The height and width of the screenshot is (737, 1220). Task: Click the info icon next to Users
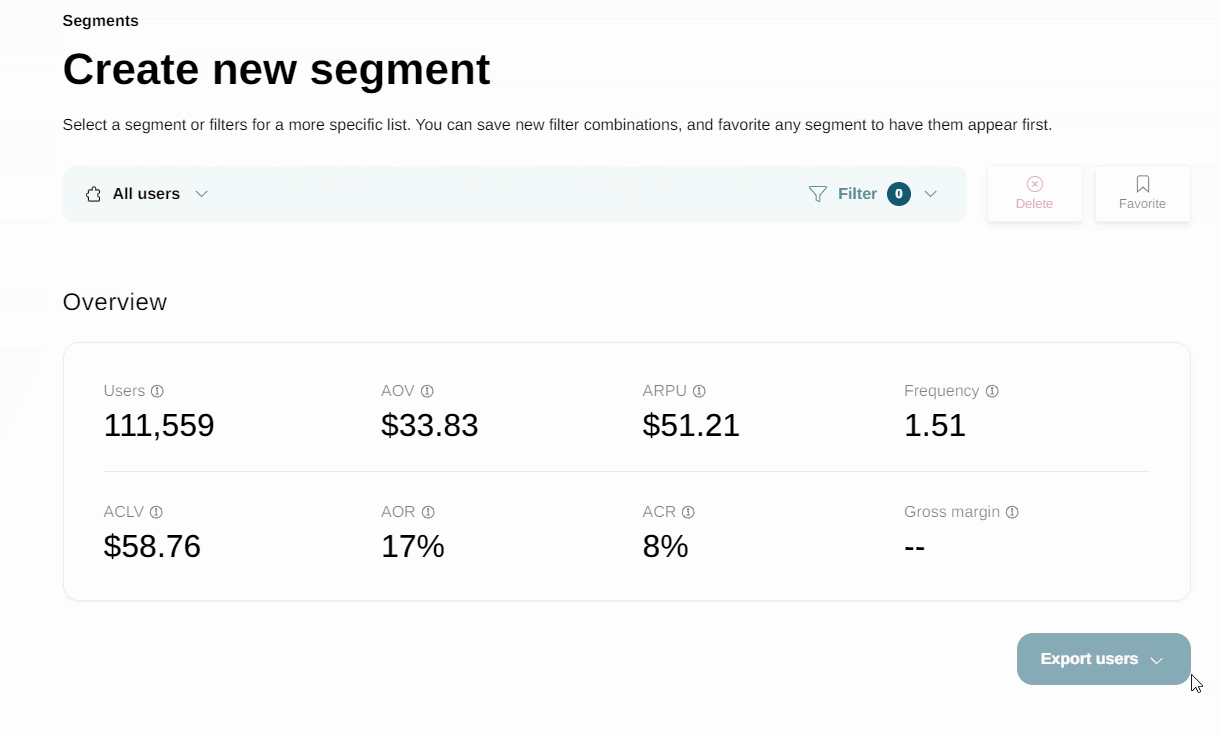click(x=157, y=391)
